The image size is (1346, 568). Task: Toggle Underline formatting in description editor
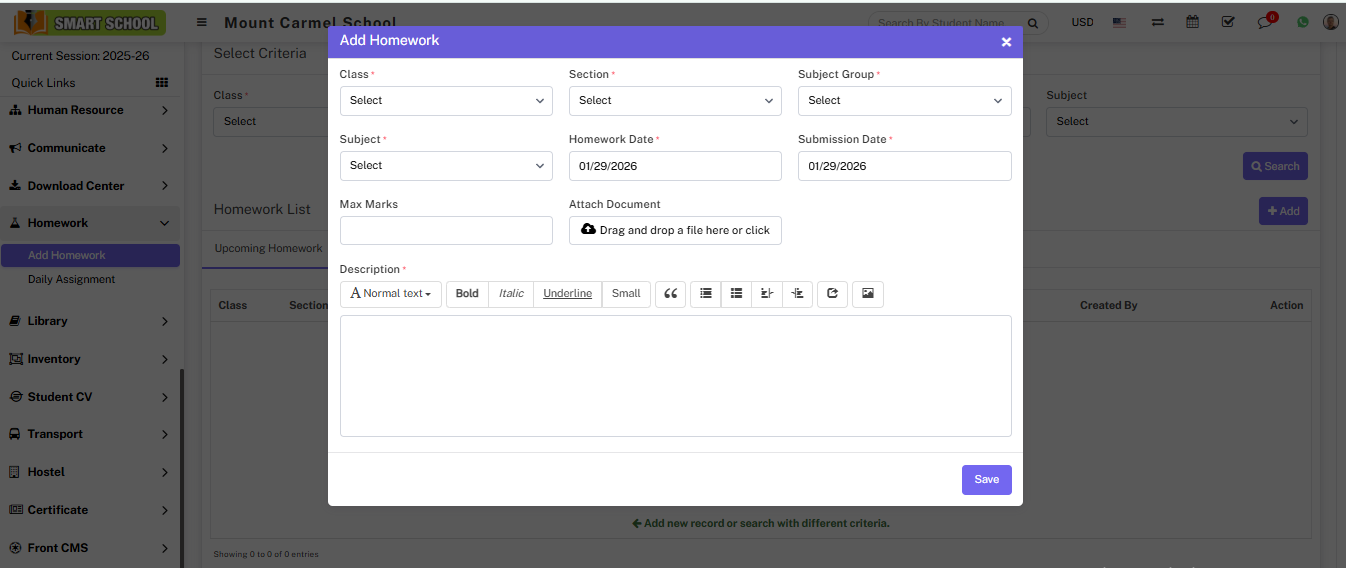click(567, 294)
